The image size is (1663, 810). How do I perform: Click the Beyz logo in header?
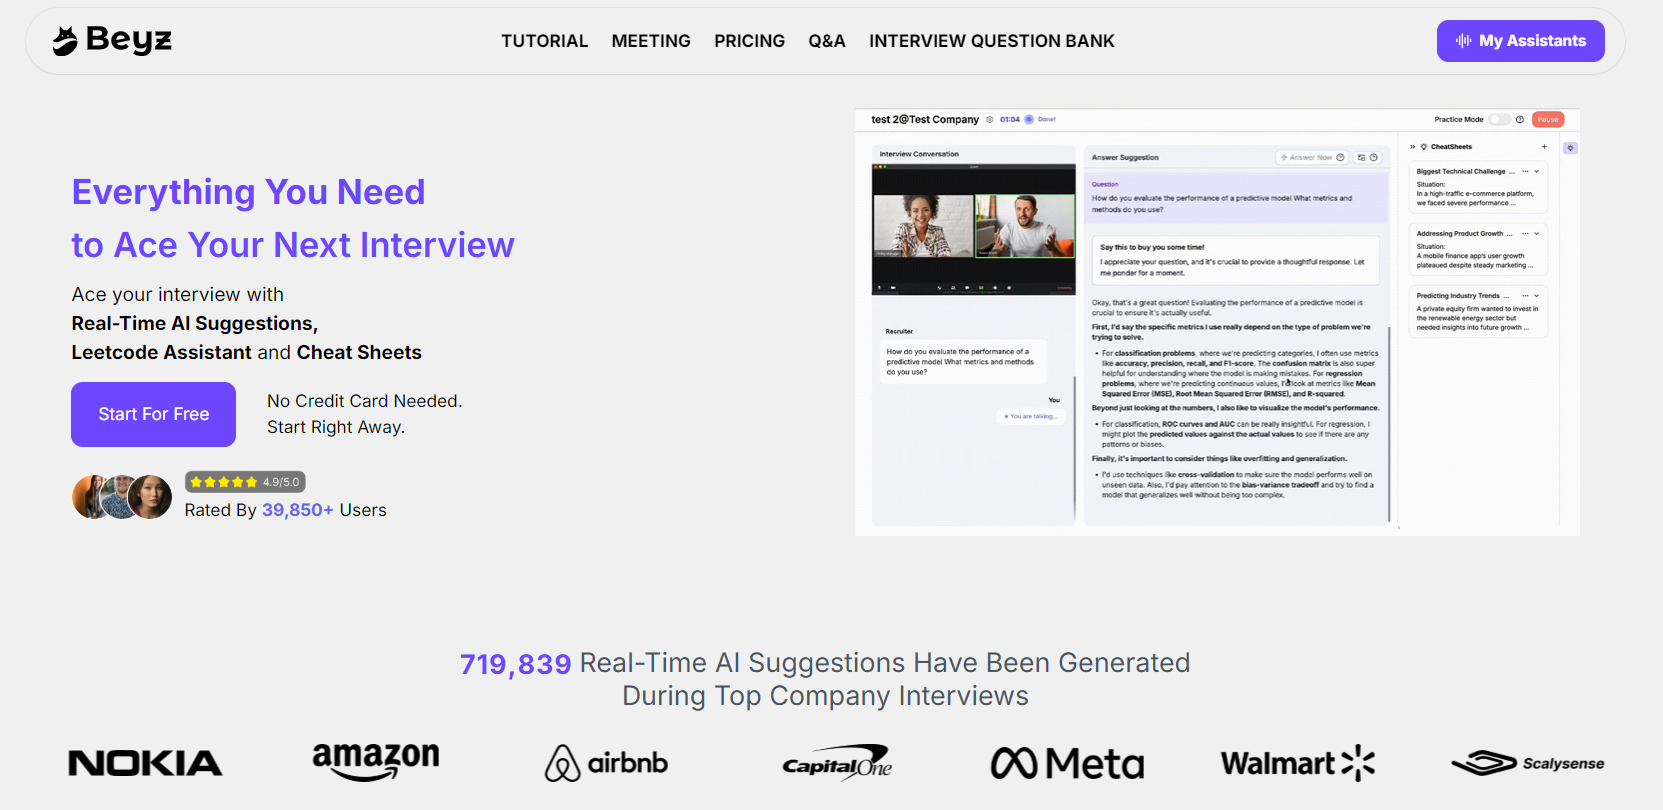[112, 40]
